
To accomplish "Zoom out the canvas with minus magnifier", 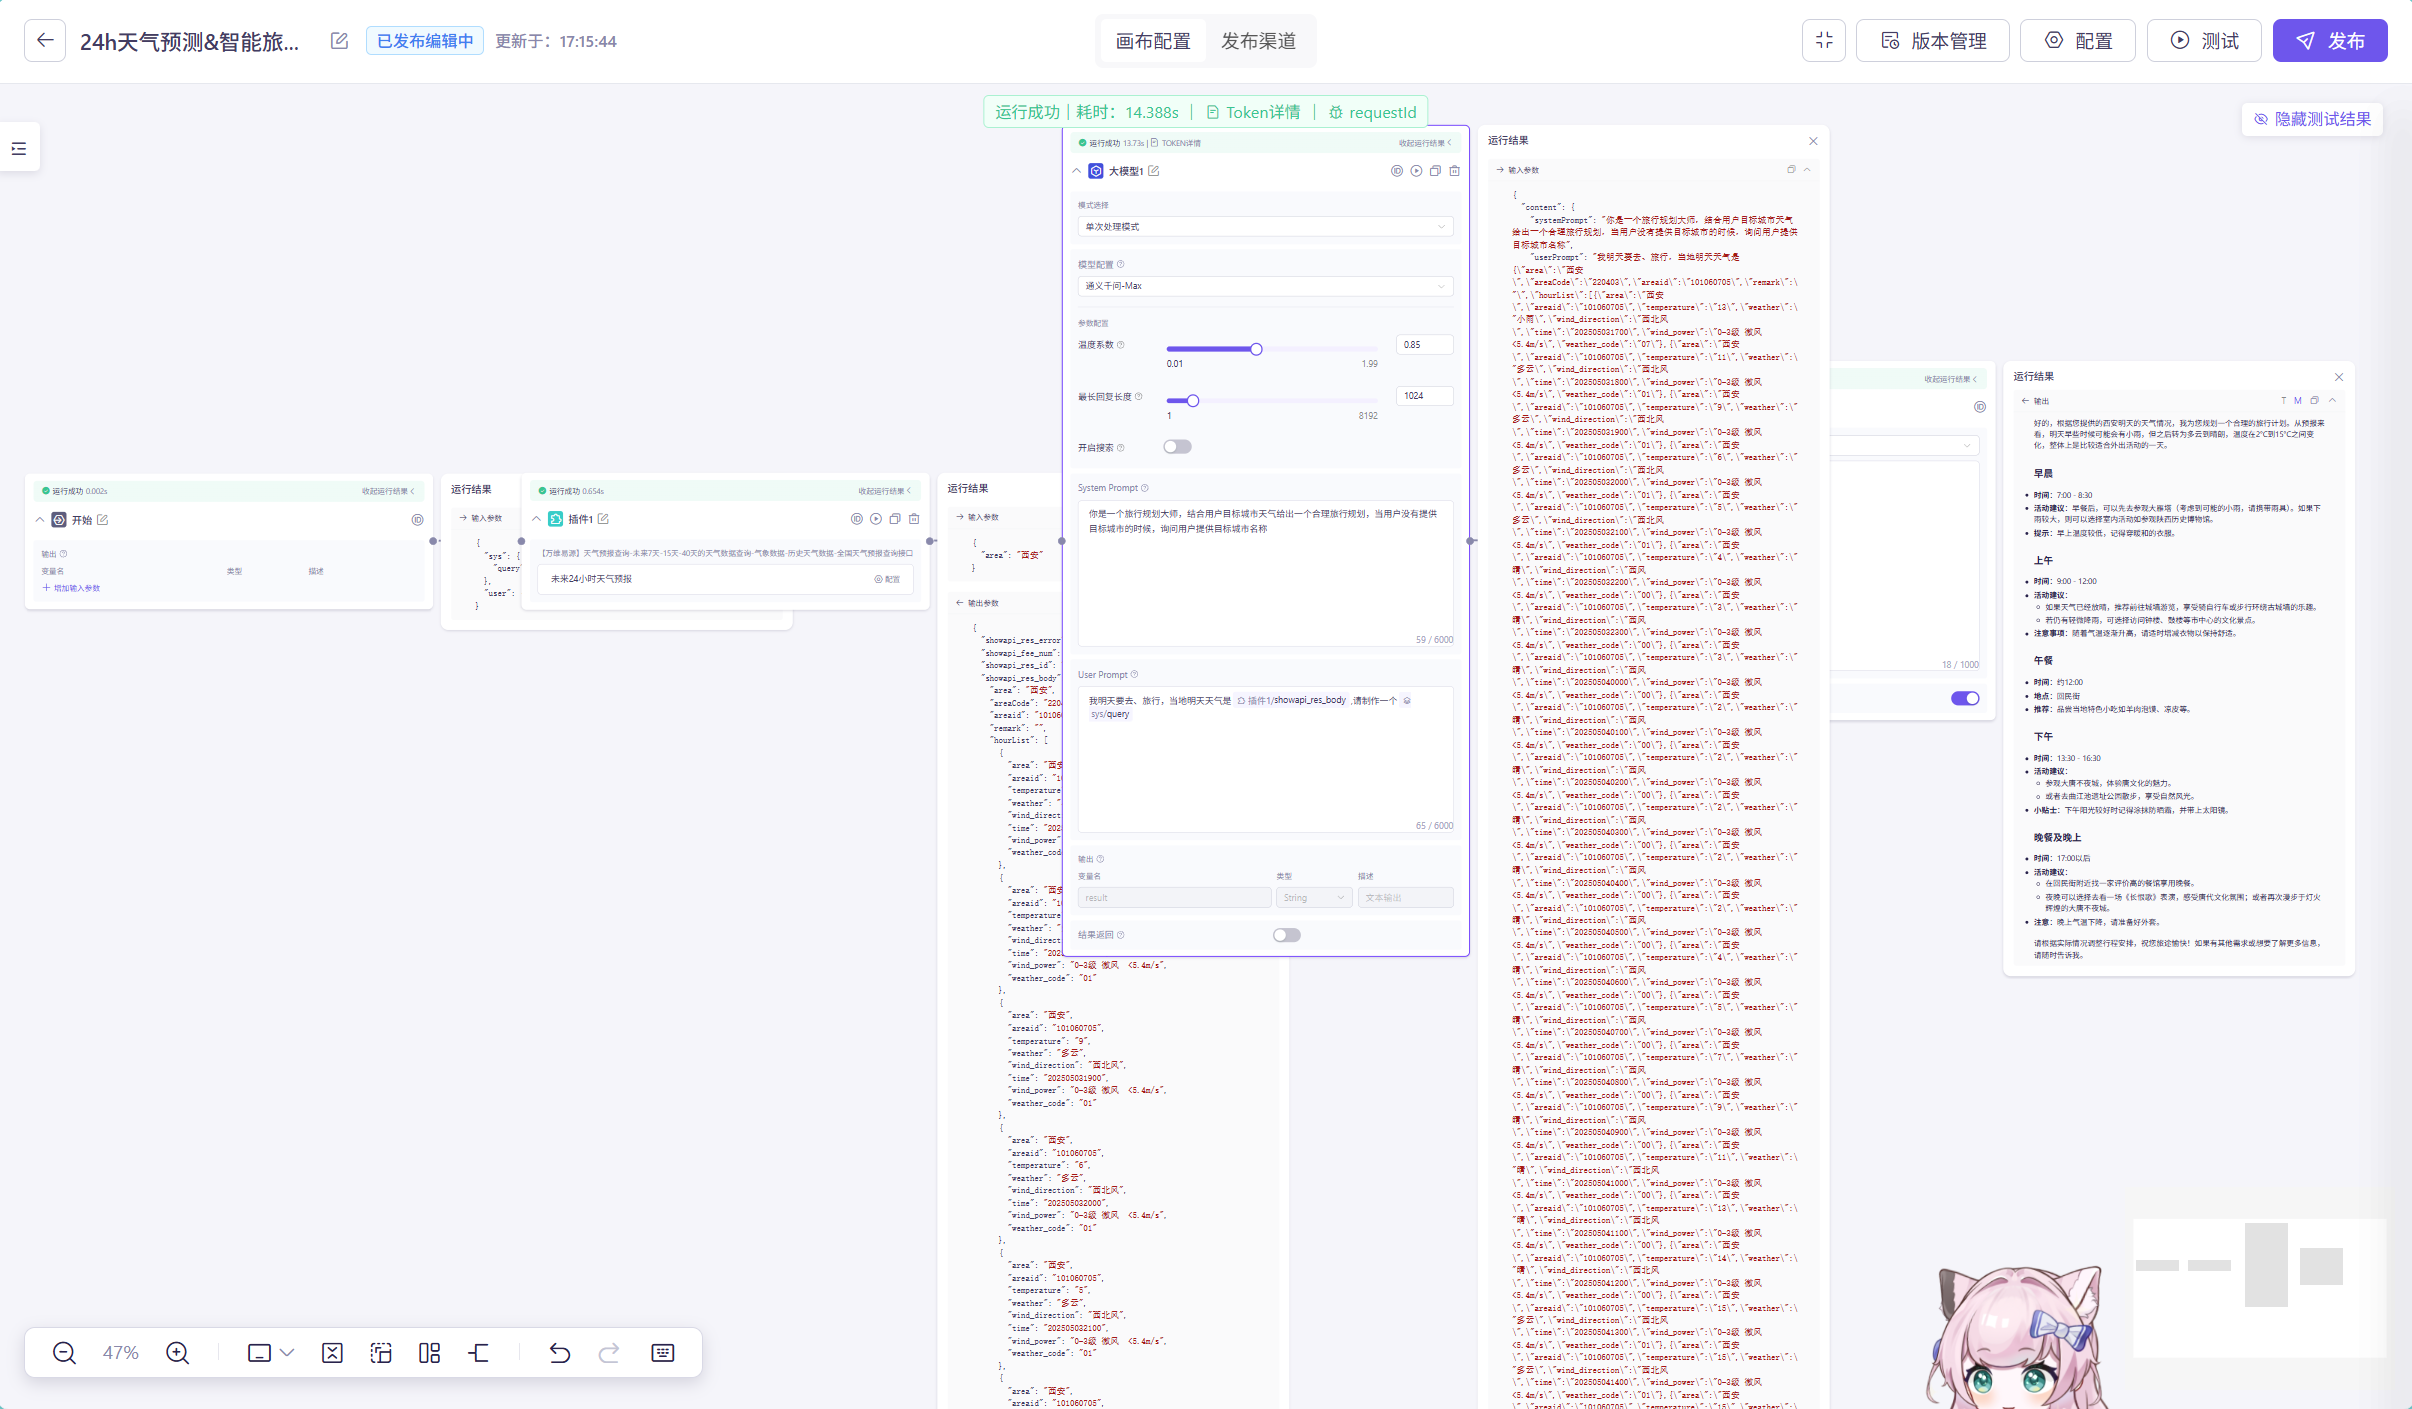I will (64, 1353).
